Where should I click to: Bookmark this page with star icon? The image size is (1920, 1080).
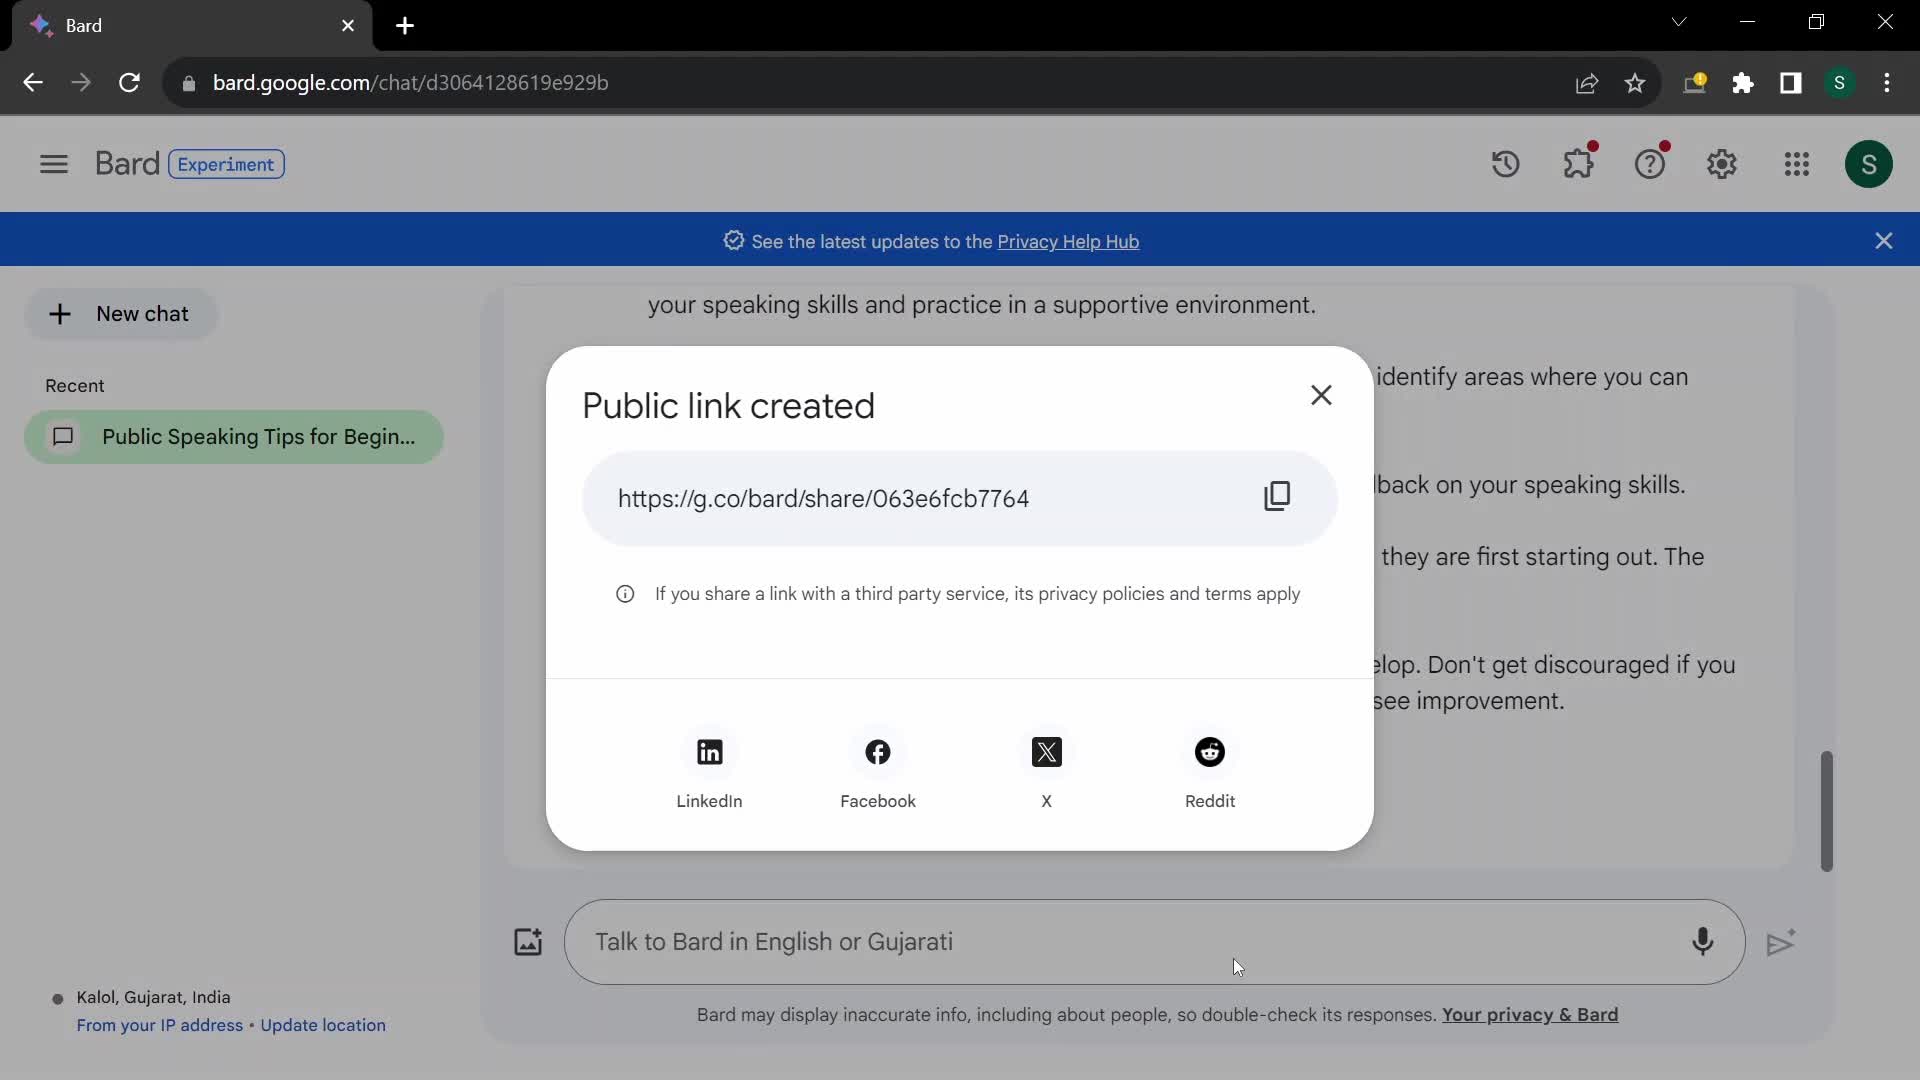1635,83
